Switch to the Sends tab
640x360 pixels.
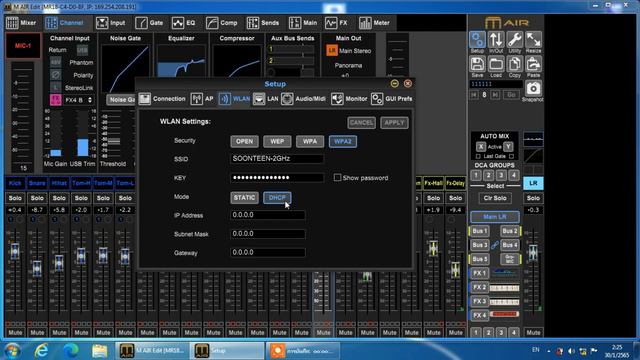[263, 23]
